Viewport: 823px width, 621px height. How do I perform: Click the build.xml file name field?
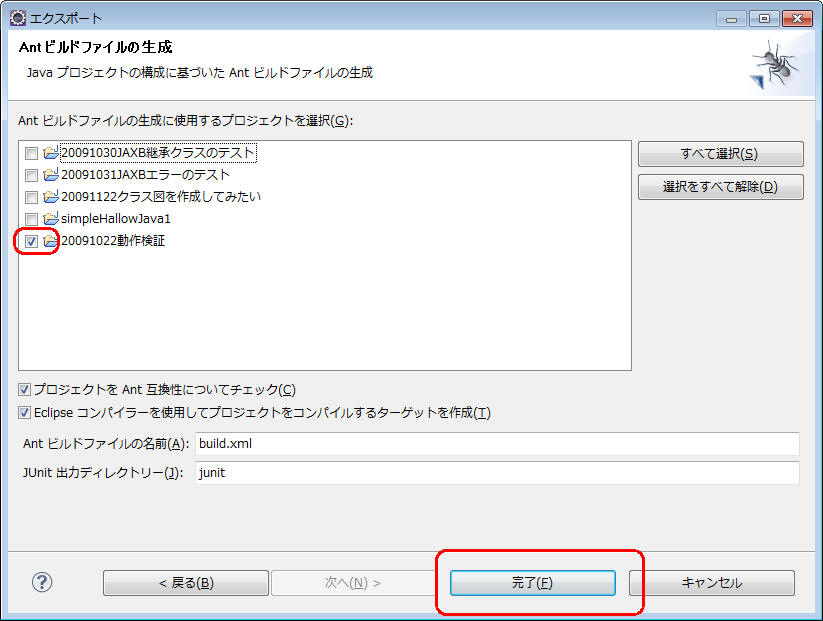(x=497, y=444)
